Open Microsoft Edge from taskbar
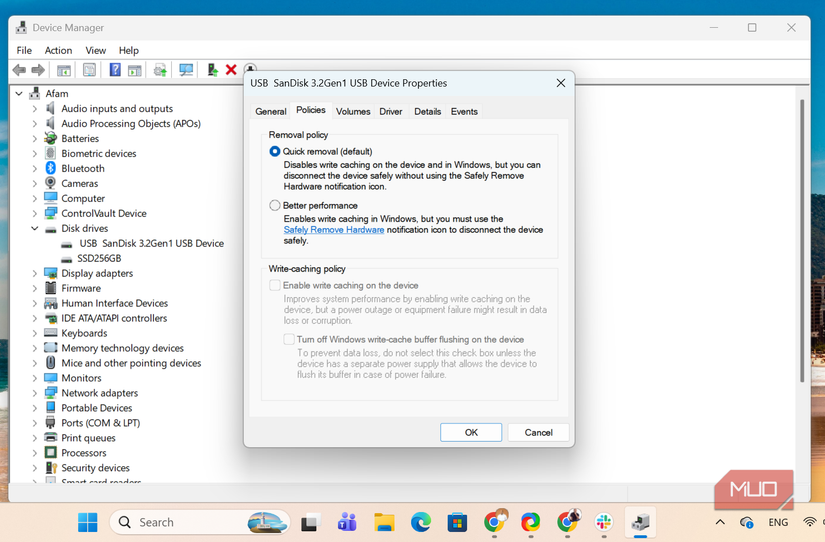Viewport: 825px width, 542px height. (x=421, y=522)
